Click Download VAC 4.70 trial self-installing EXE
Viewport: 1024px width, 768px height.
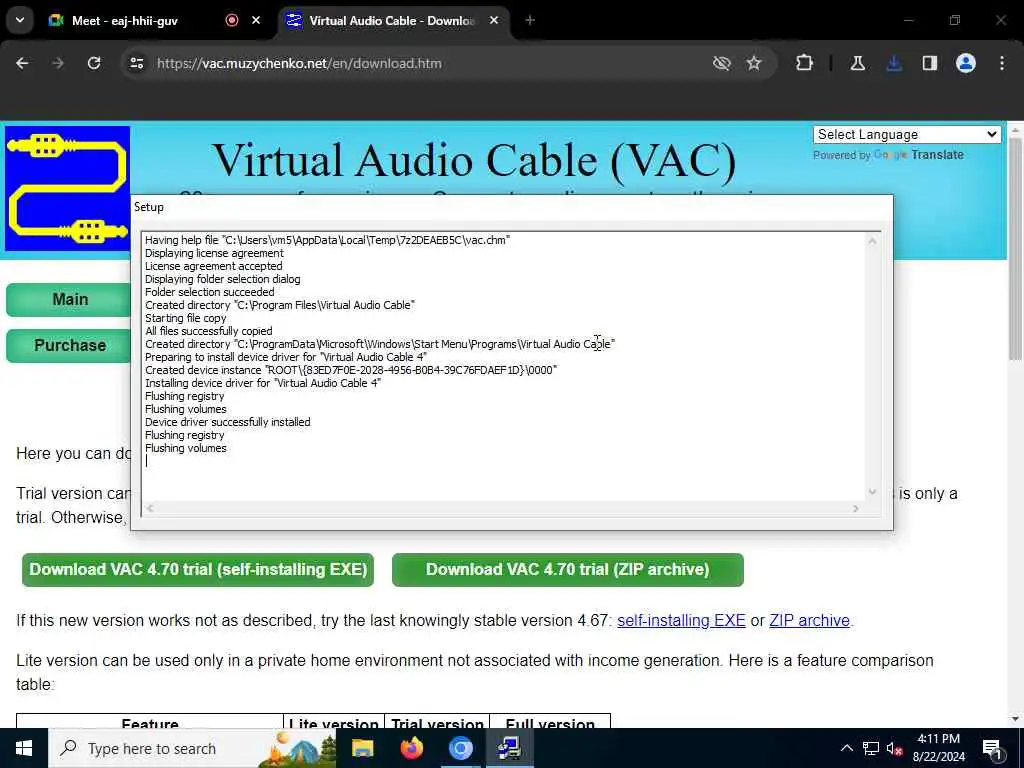click(198, 569)
